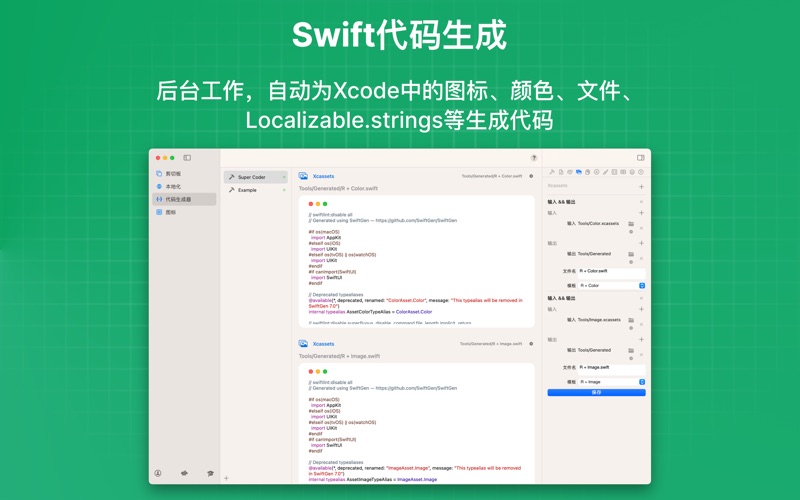Select the Example project
800x500 pixels.
tap(247, 190)
